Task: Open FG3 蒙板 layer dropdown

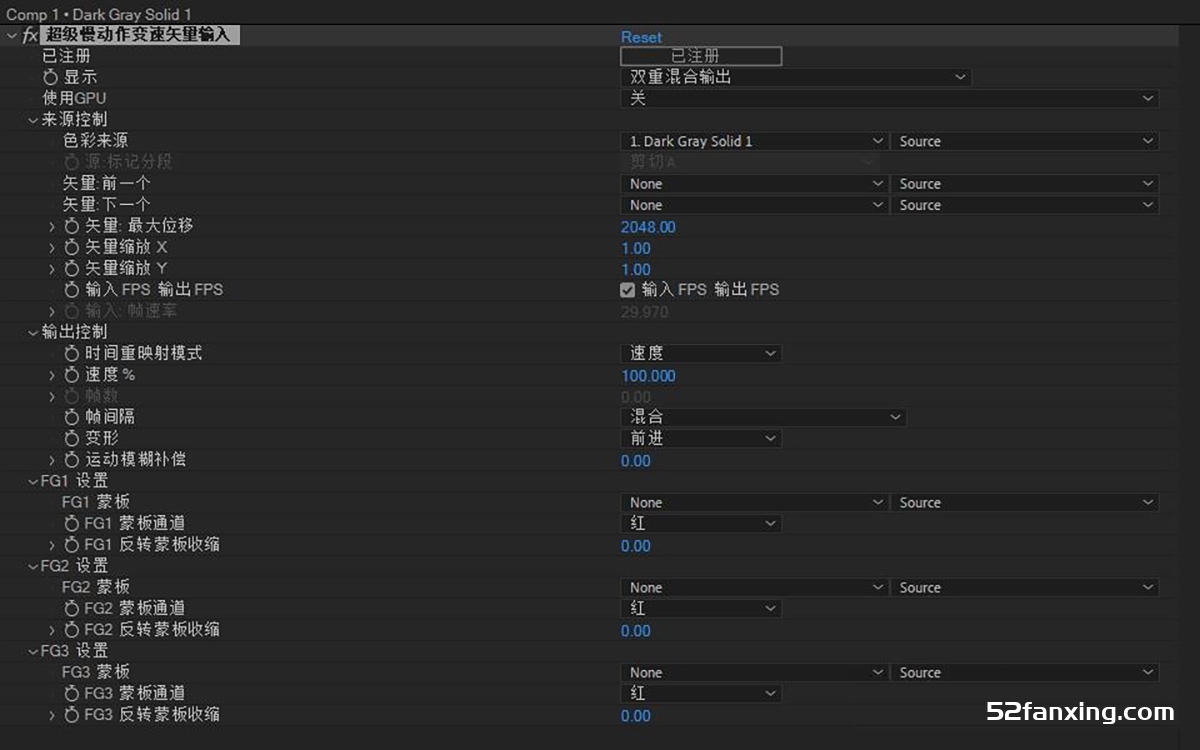Action: pyautogui.click(x=754, y=673)
